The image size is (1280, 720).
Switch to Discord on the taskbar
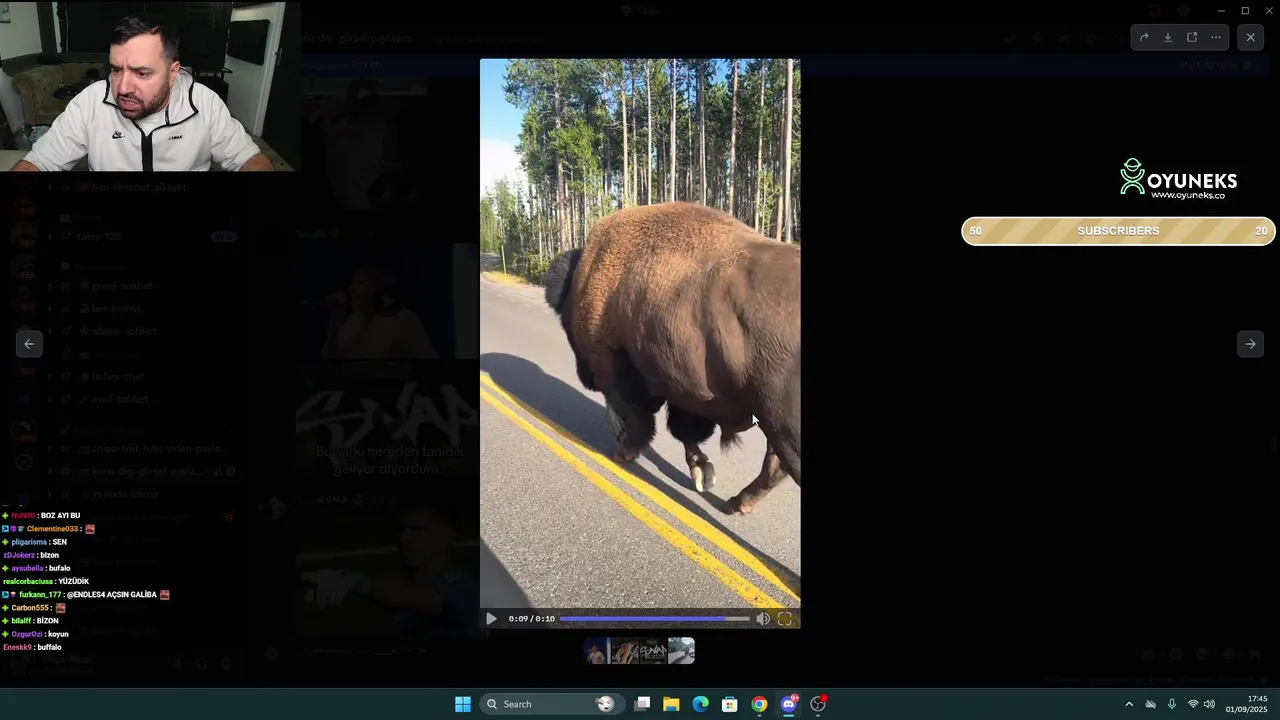(x=789, y=704)
